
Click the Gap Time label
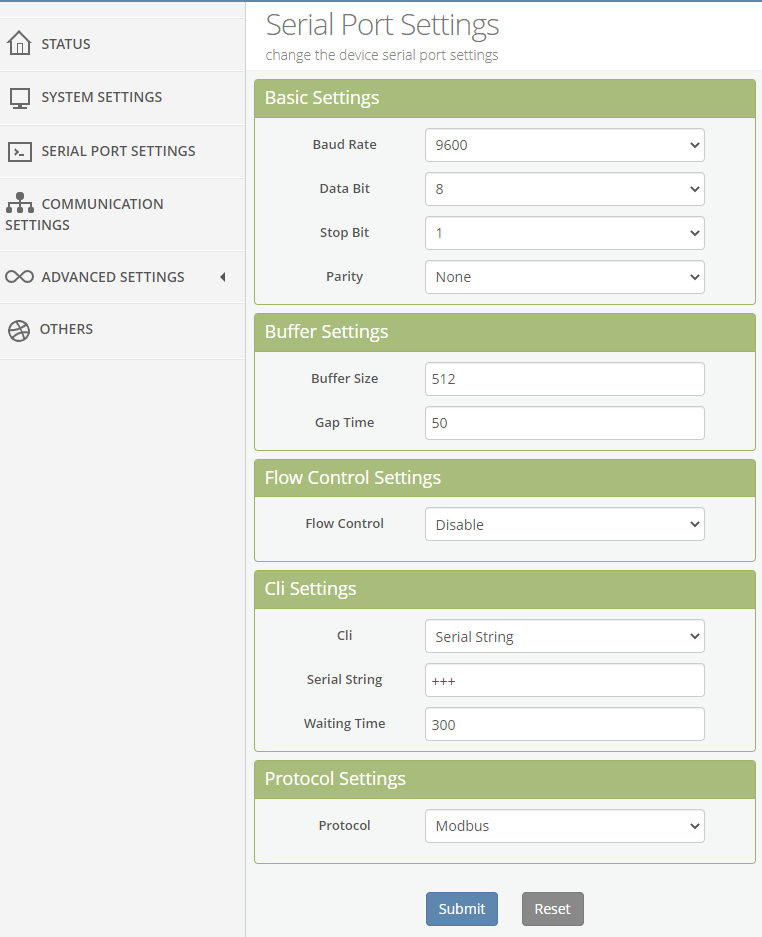pos(345,422)
